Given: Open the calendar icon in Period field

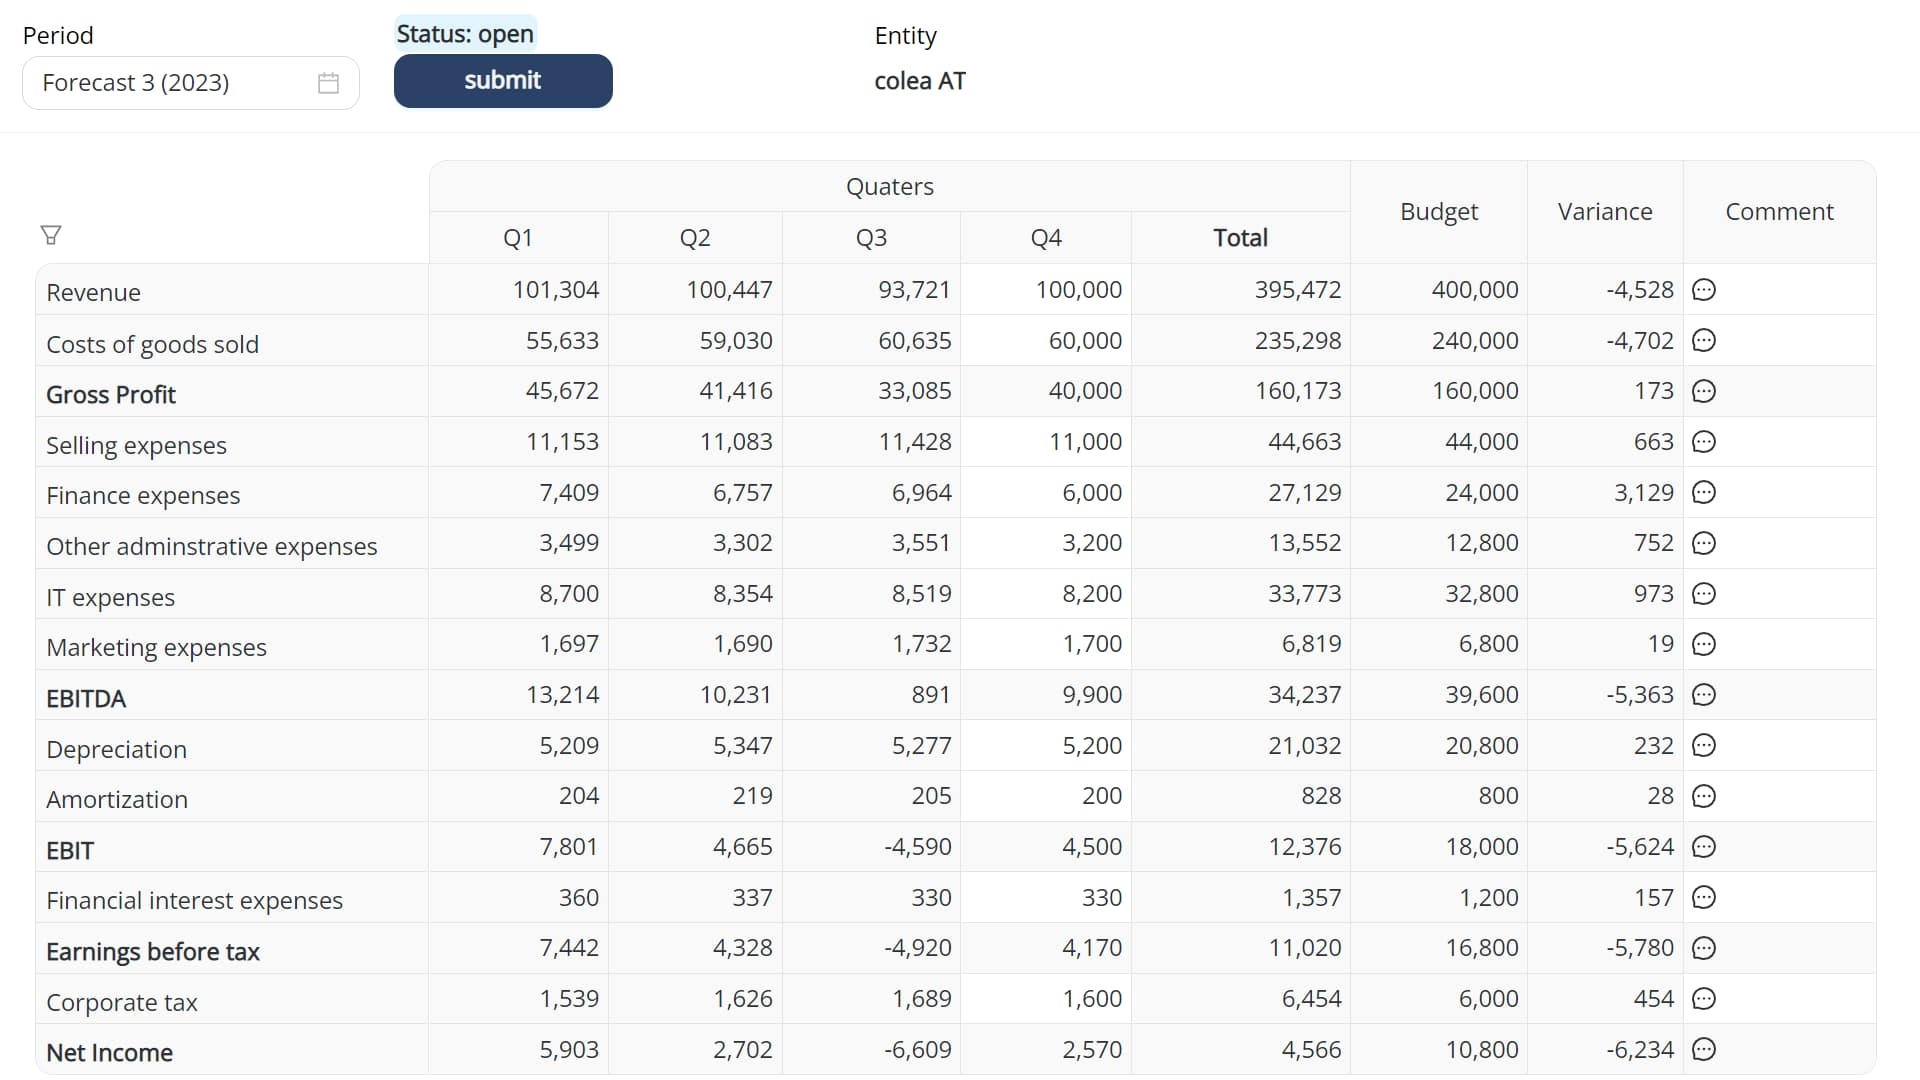Looking at the screenshot, I should [328, 83].
